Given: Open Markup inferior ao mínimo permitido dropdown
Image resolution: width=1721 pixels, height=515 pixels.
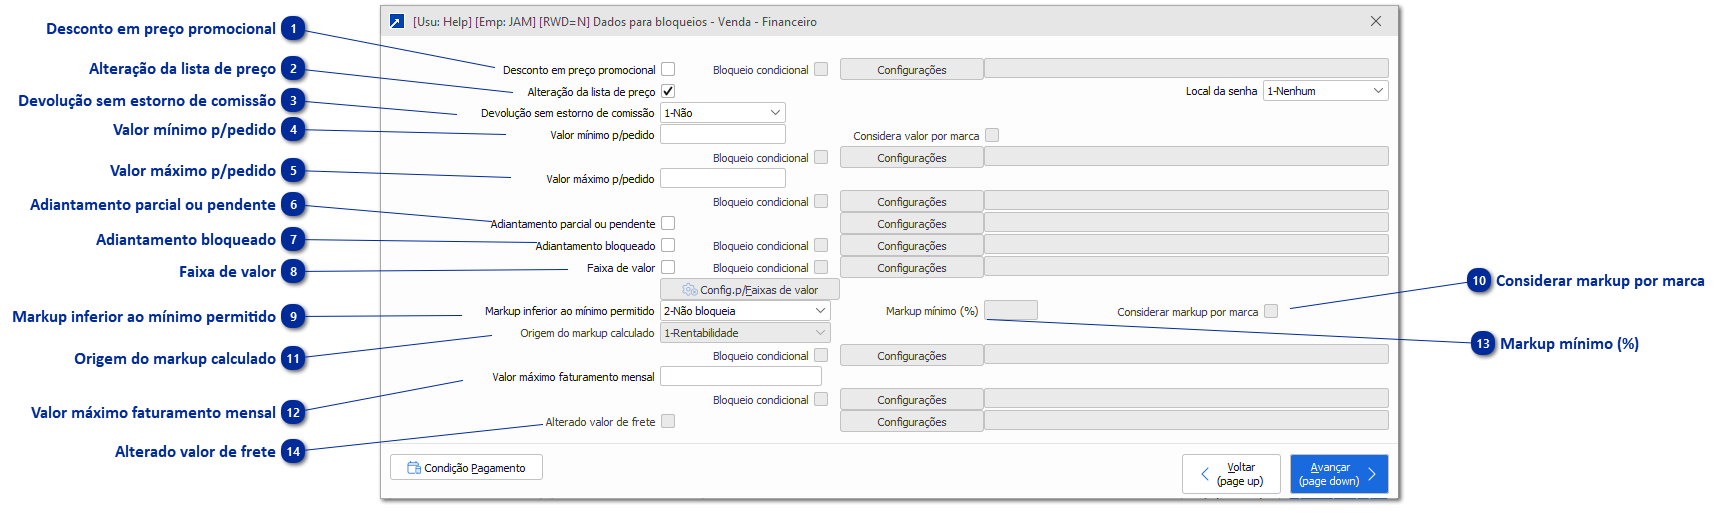Looking at the screenshot, I should click(745, 311).
